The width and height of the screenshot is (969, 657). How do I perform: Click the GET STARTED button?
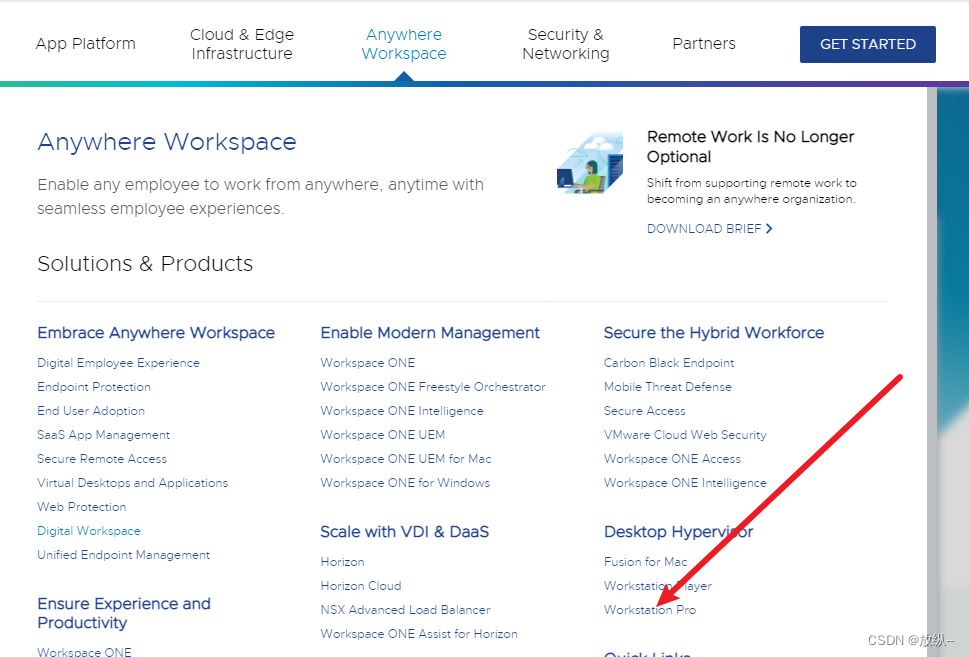coord(868,45)
